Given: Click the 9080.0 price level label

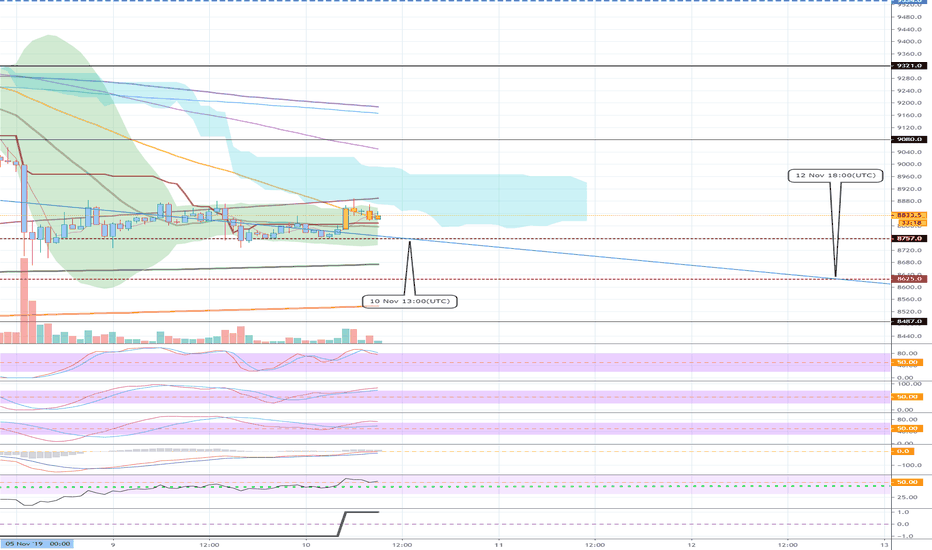Looking at the screenshot, I should pos(909,140).
